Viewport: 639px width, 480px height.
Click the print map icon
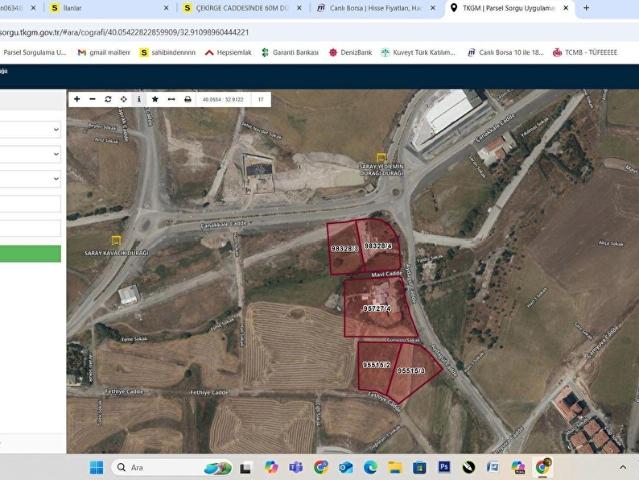point(187,99)
